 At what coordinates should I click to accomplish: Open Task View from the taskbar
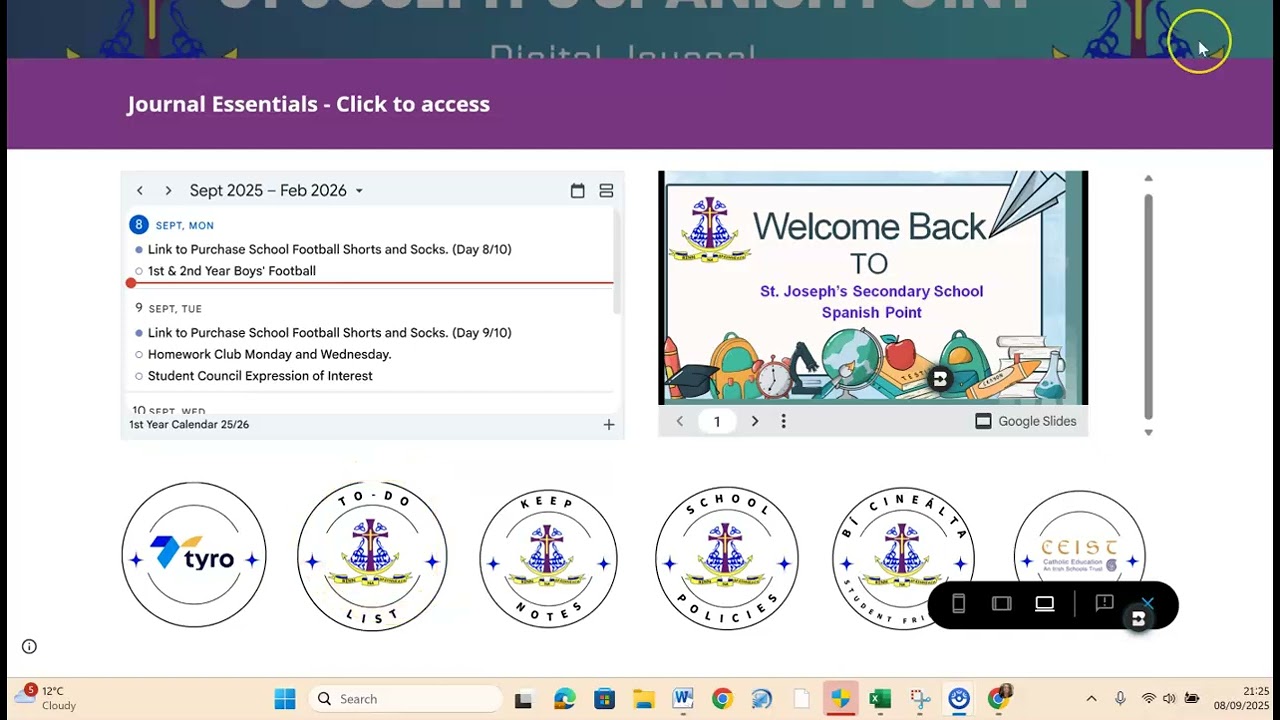pyautogui.click(x=523, y=699)
